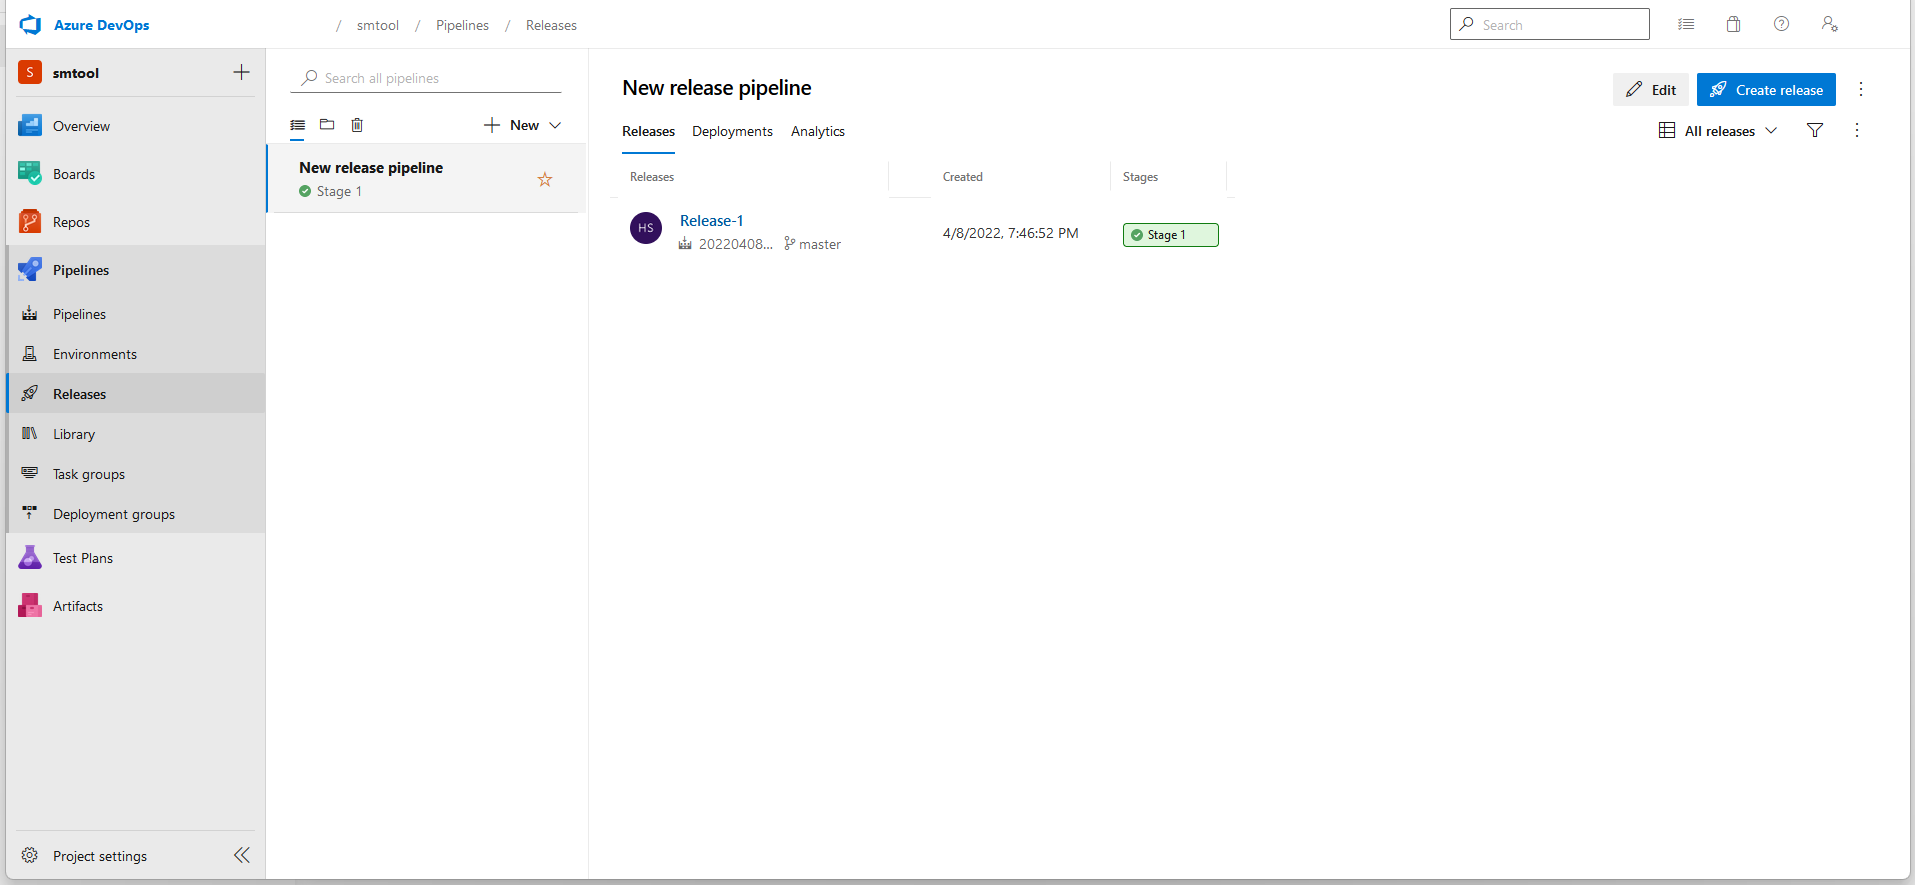Screen dimensions: 1915x885
Task: Click the Stage 1 status badge
Action: (1170, 235)
